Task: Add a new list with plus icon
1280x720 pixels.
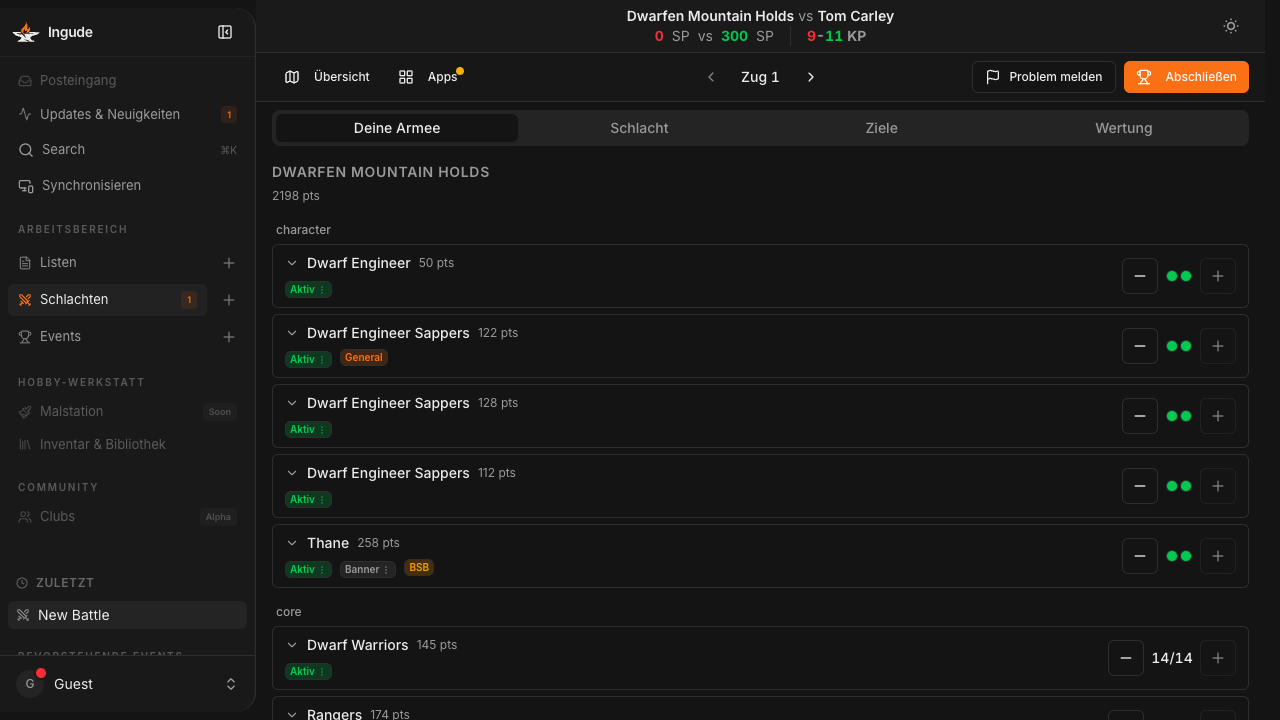Action: click(x=229, y=263)
